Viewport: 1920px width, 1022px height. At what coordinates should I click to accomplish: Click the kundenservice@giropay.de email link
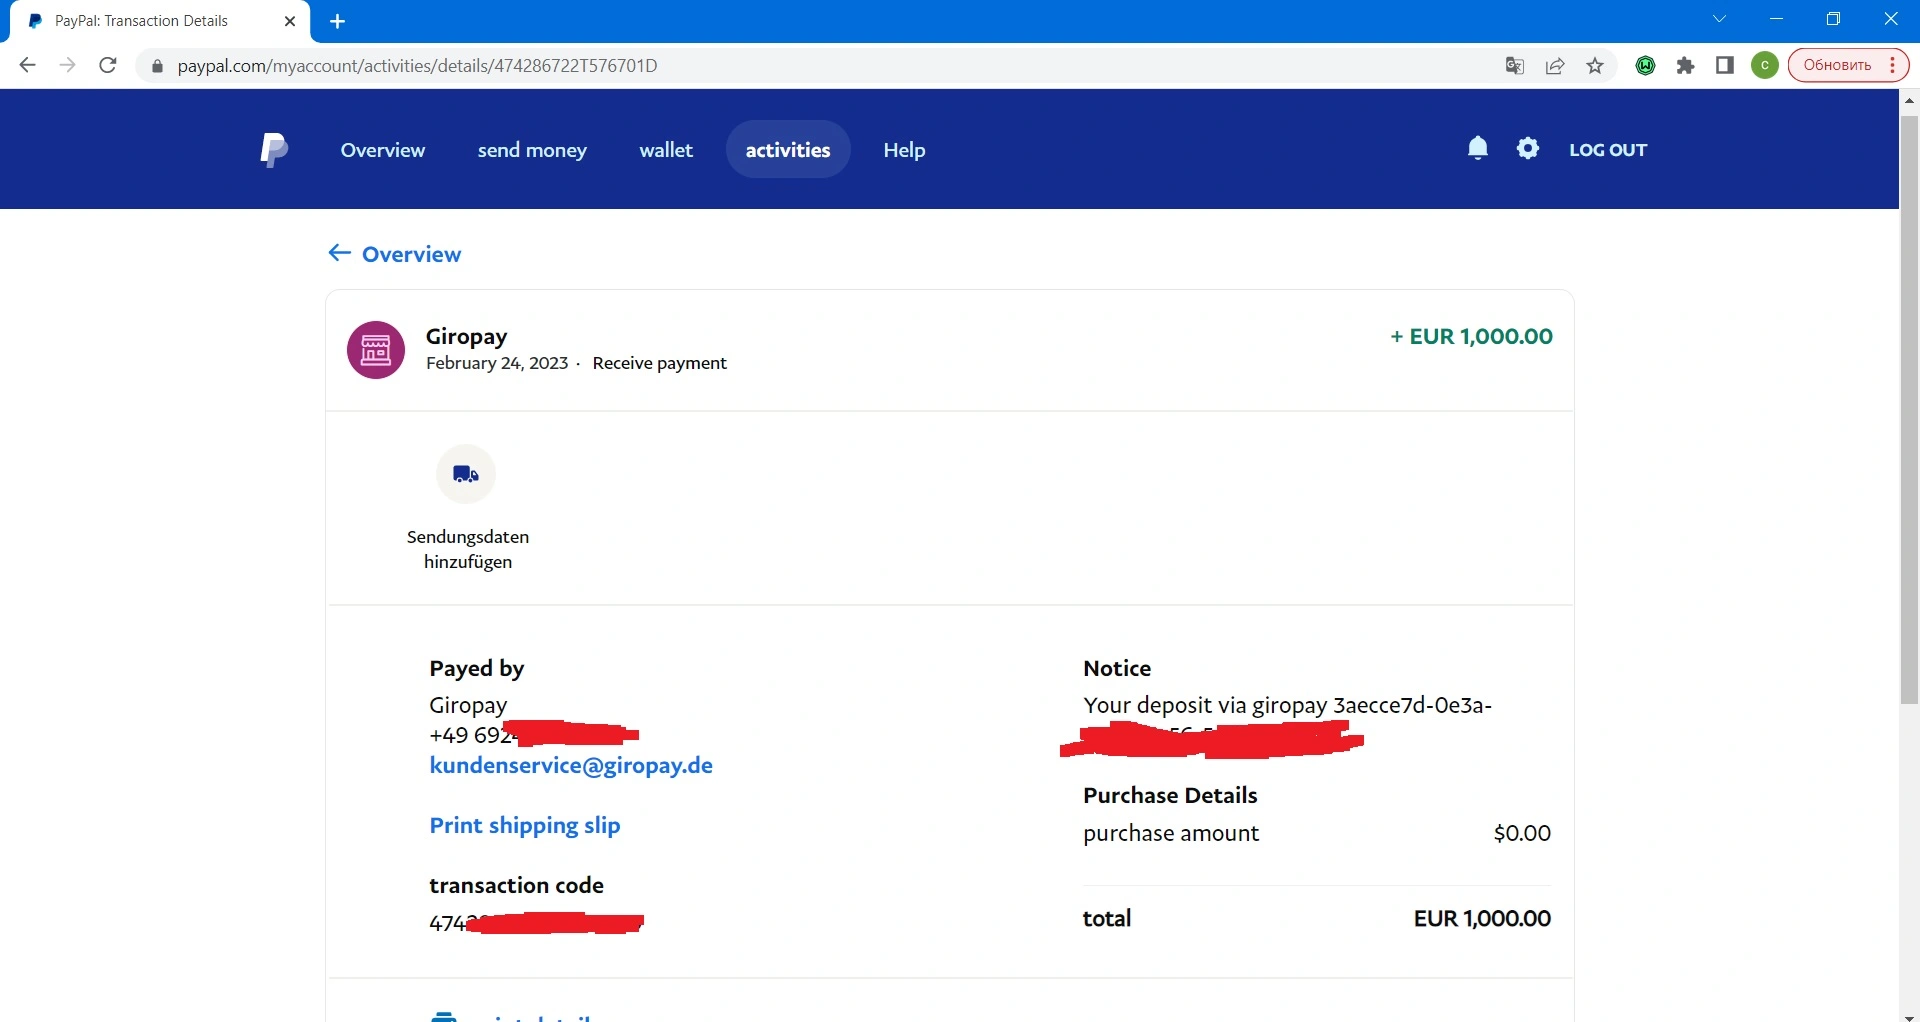coord(571,766)
